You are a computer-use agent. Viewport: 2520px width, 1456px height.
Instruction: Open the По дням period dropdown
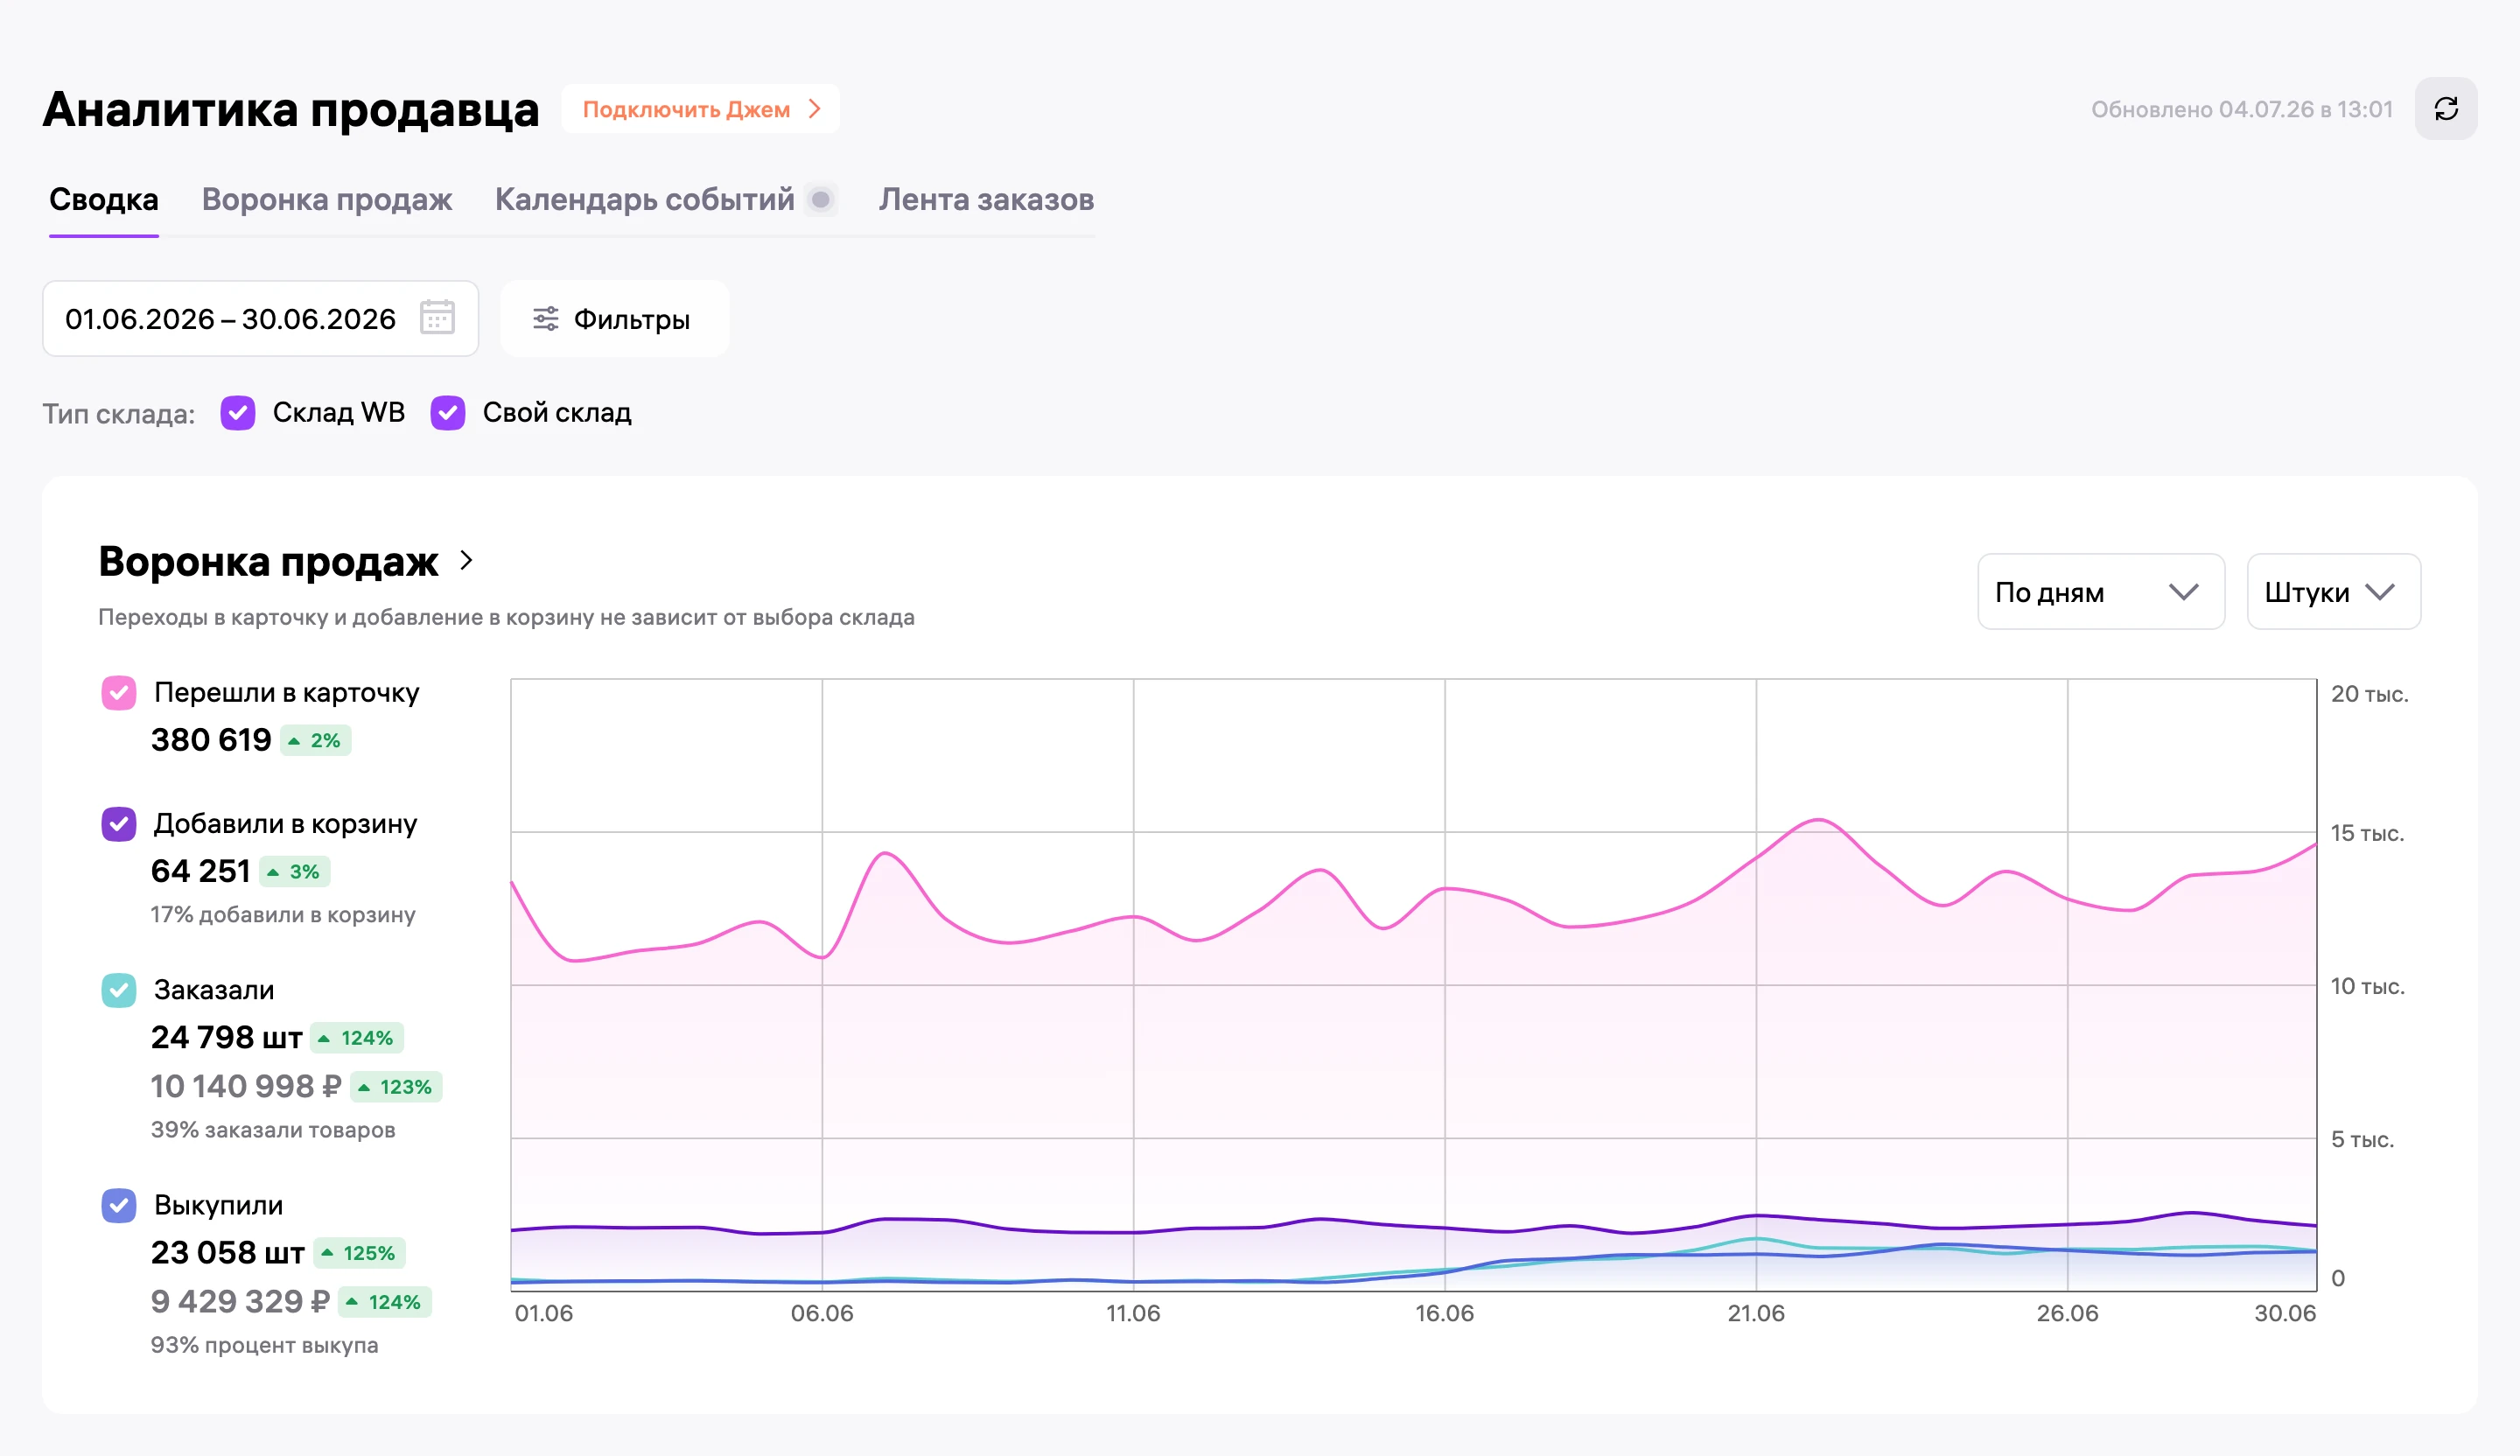2101,592
